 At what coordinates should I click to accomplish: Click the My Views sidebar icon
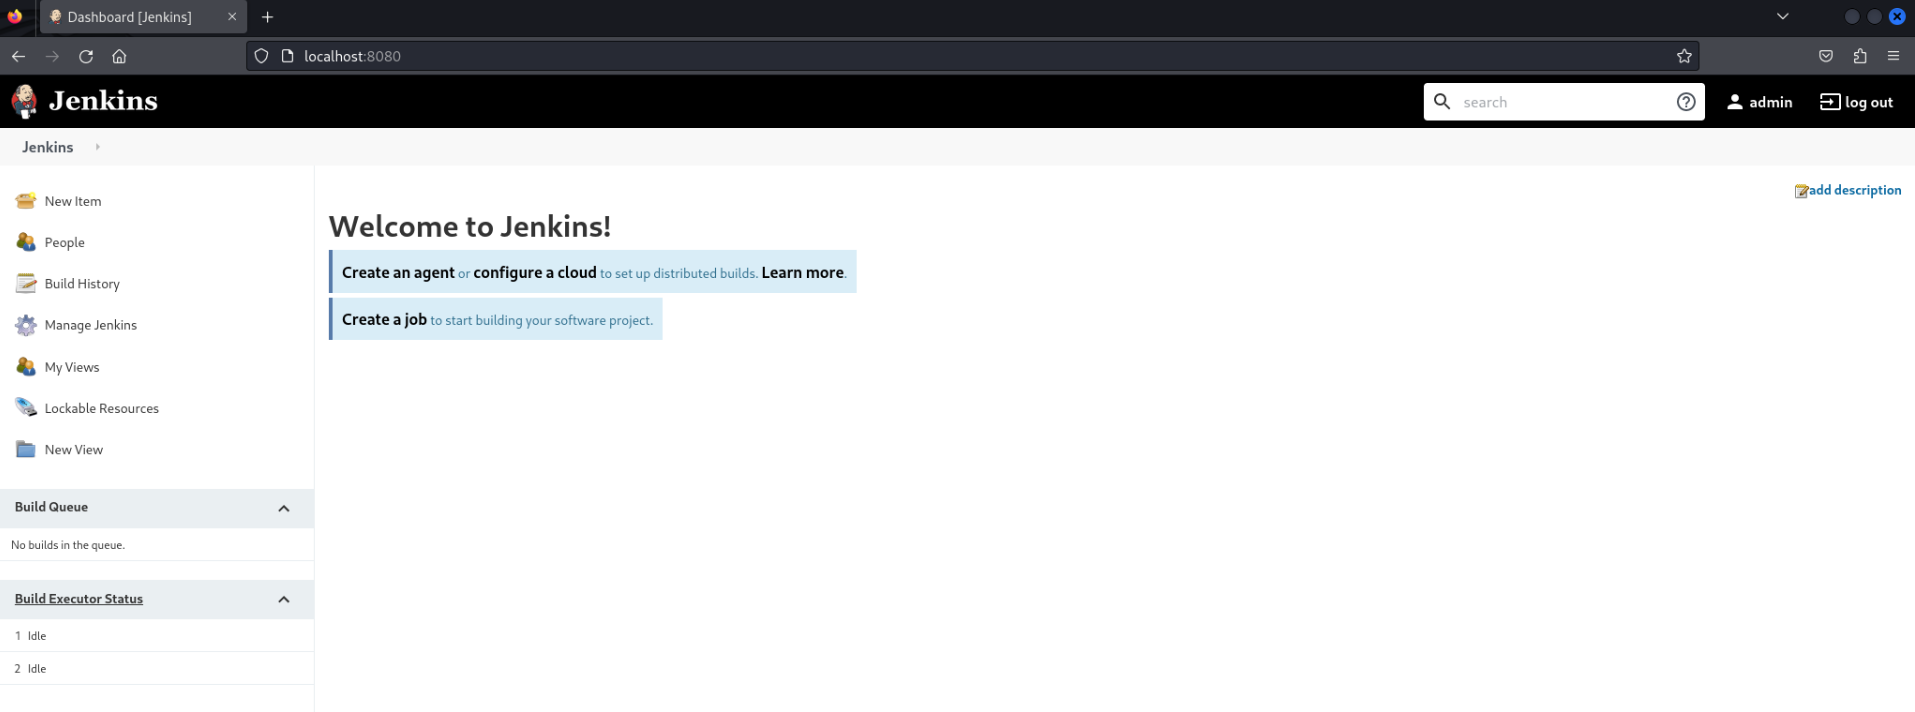tap(26, 367)
